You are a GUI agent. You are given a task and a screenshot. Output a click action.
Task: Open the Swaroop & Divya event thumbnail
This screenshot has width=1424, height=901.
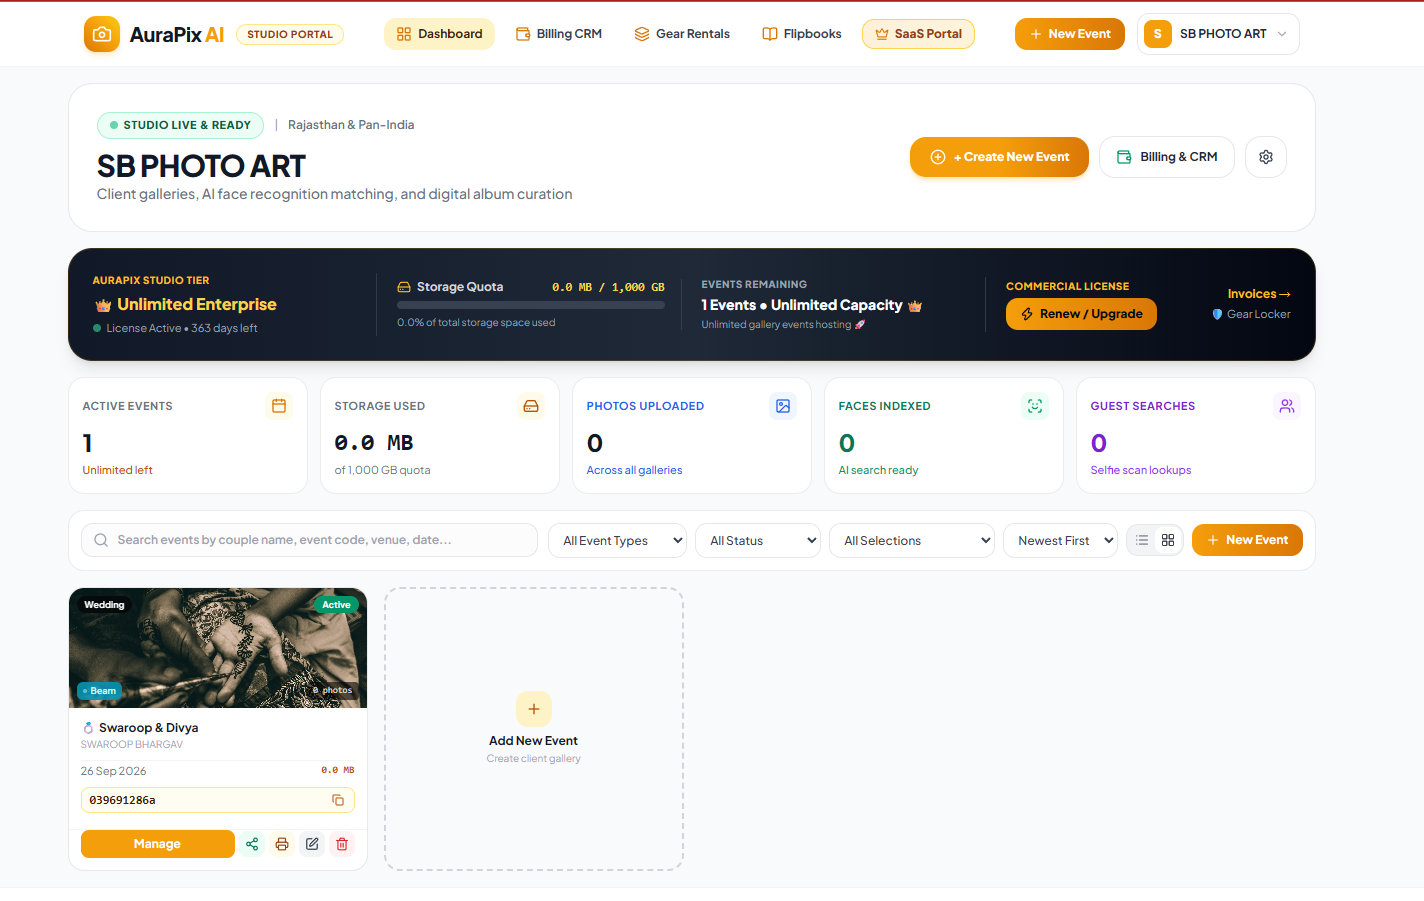click(218, 648)
